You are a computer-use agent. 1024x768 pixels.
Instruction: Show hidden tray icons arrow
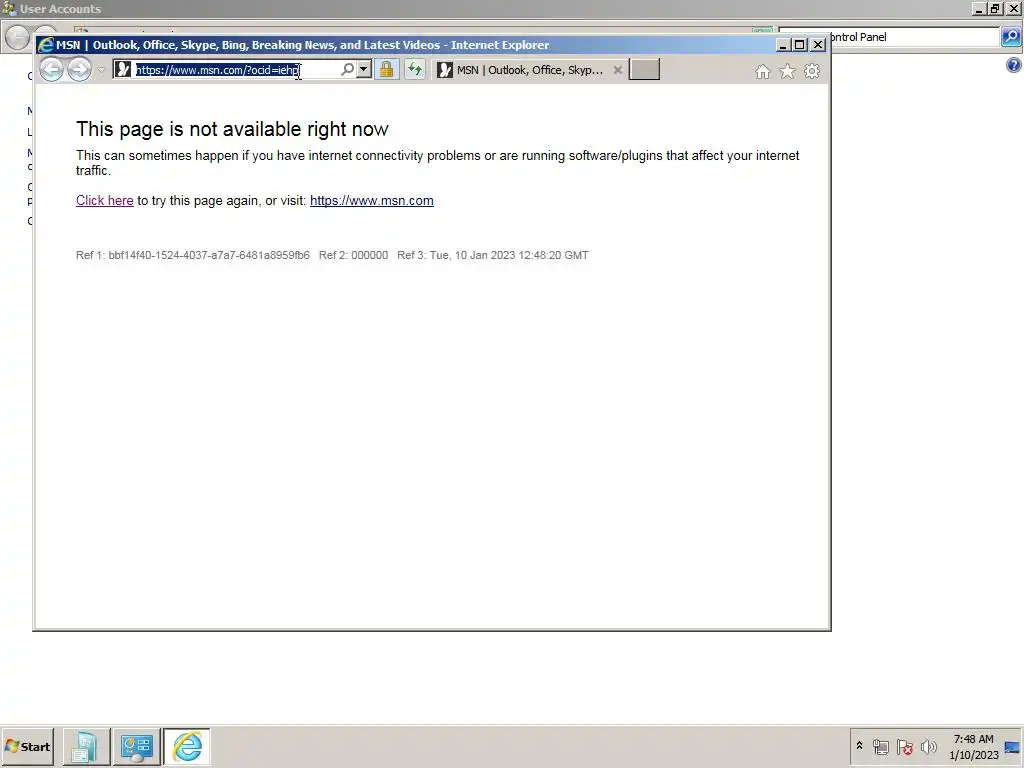point(859,746)
